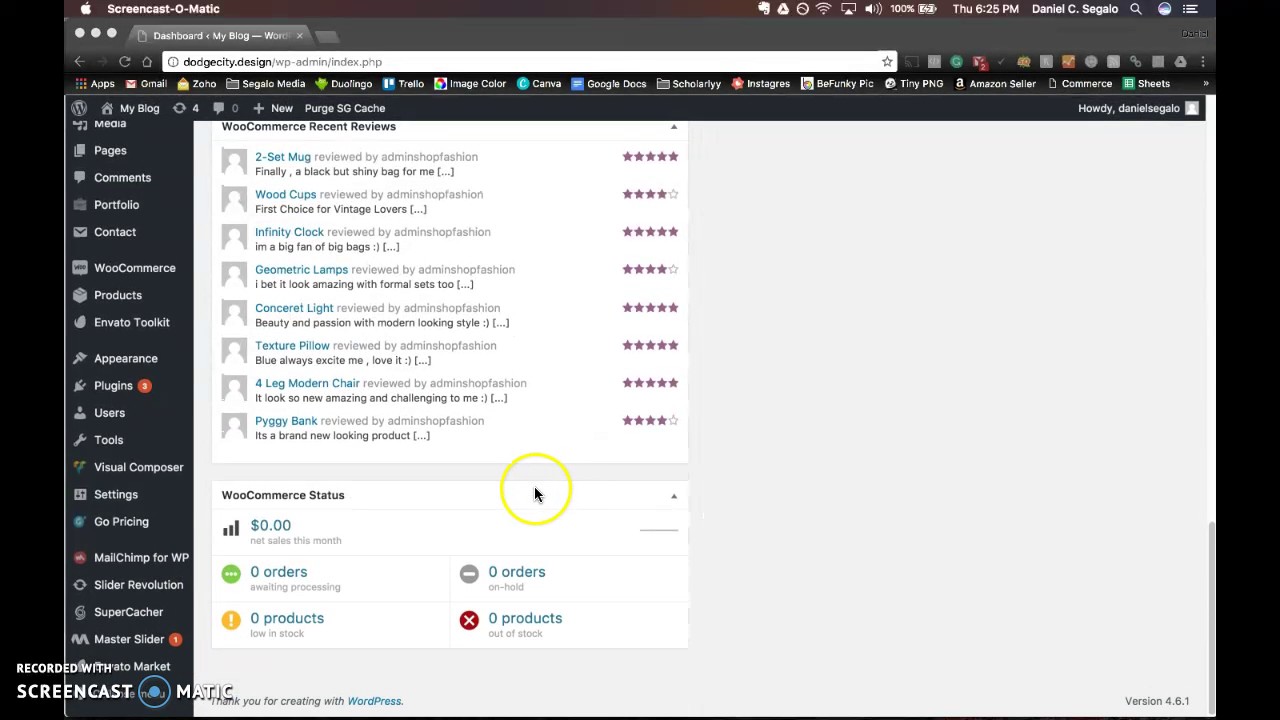Open Pages in the sidebar
Screen dimensions: 1280x720
click(x=110, y=150)
